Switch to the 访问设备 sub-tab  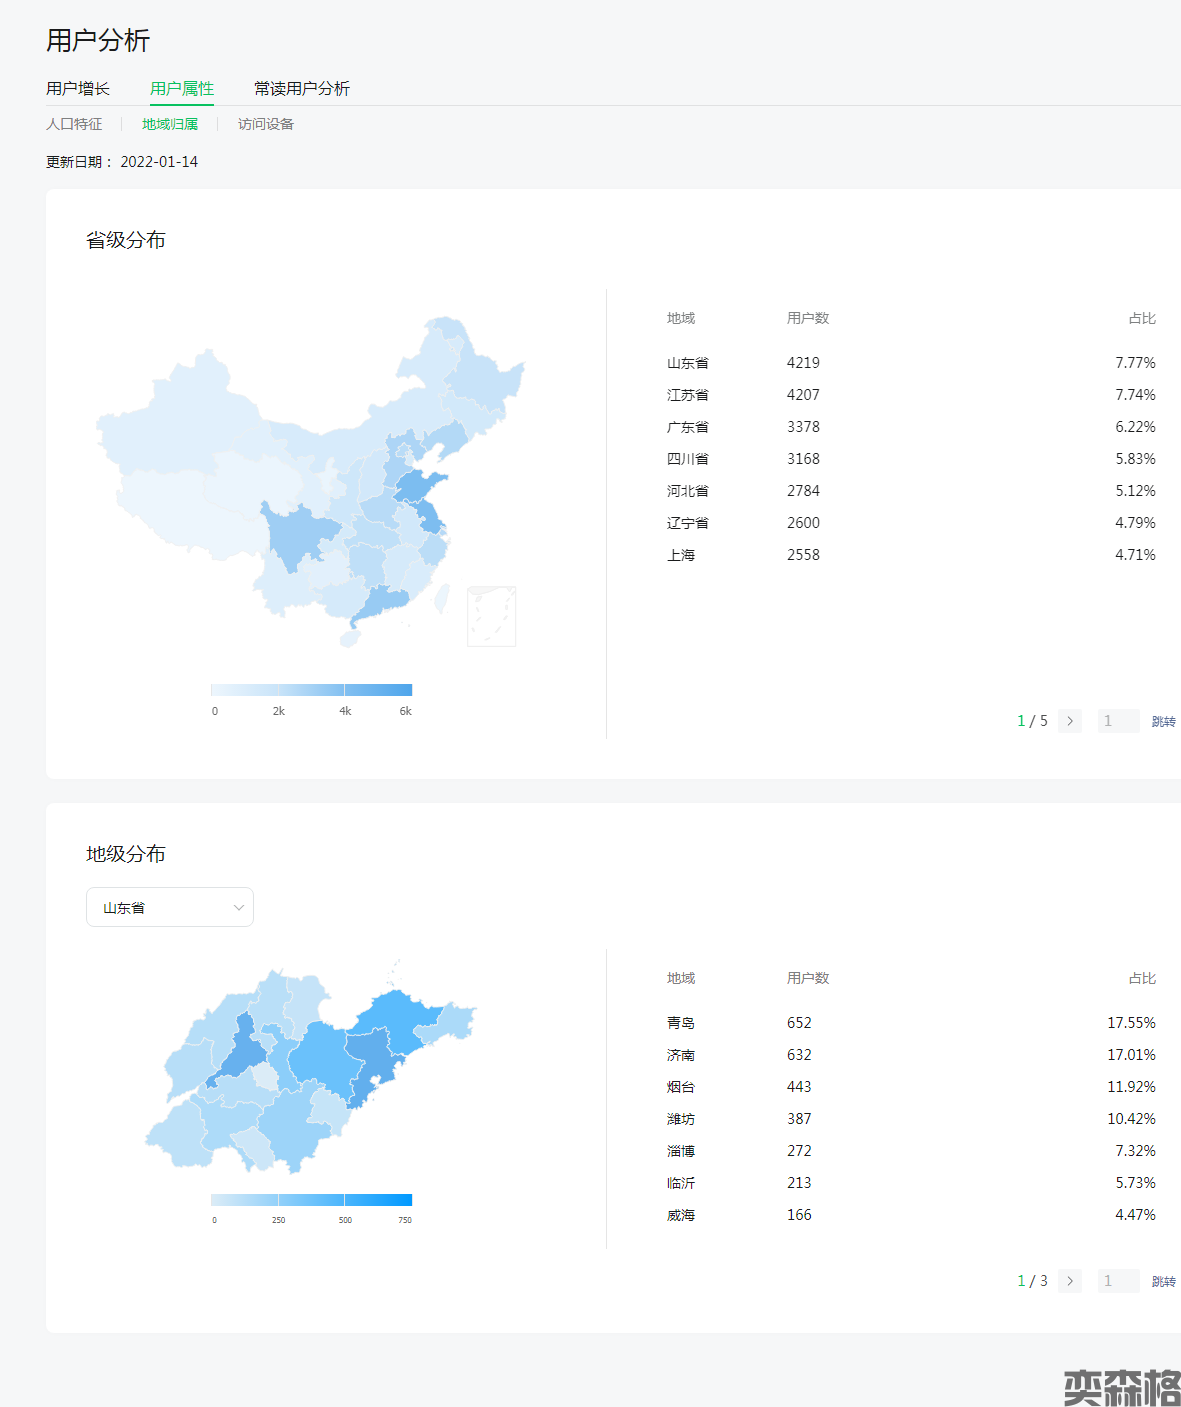[x=266, y=124]
